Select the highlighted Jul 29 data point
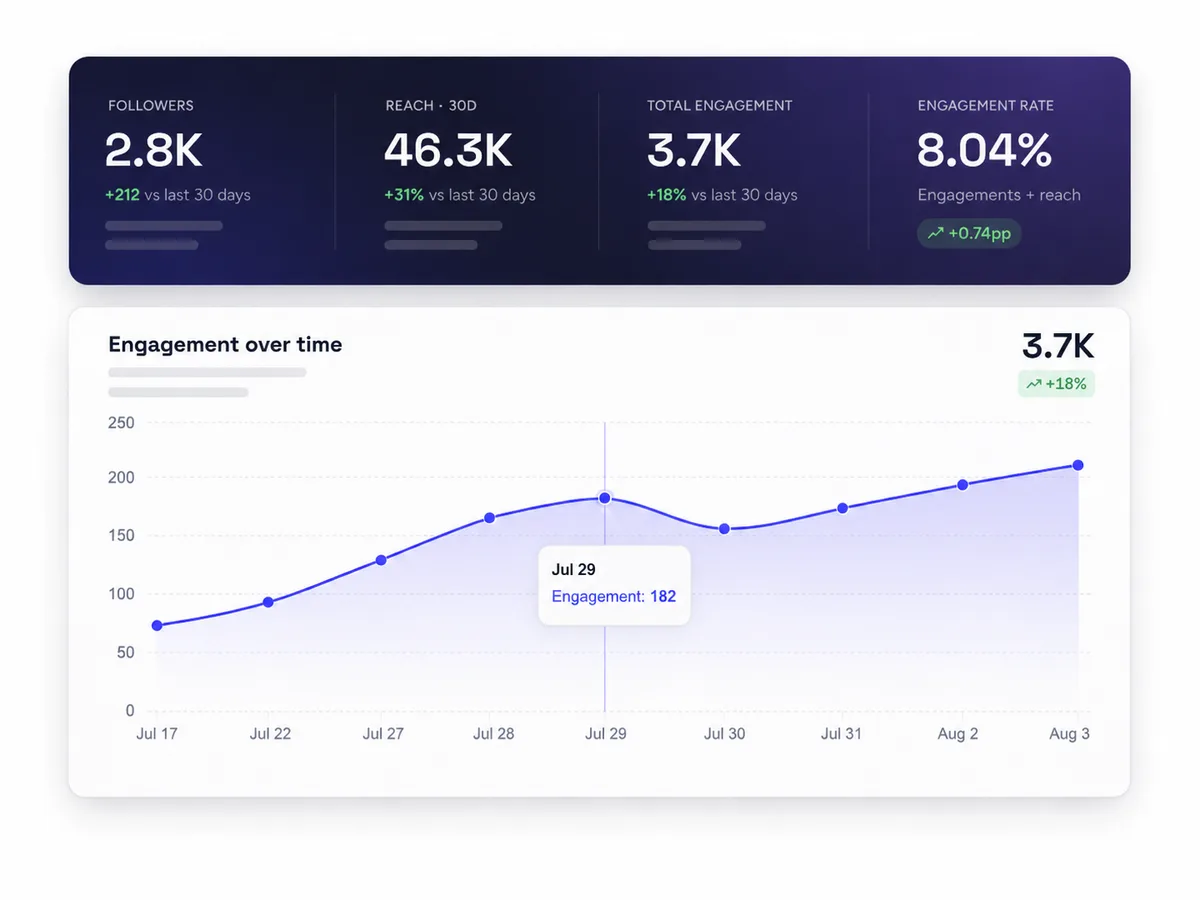The image size is (1200, 900). [x=605, y=498]
